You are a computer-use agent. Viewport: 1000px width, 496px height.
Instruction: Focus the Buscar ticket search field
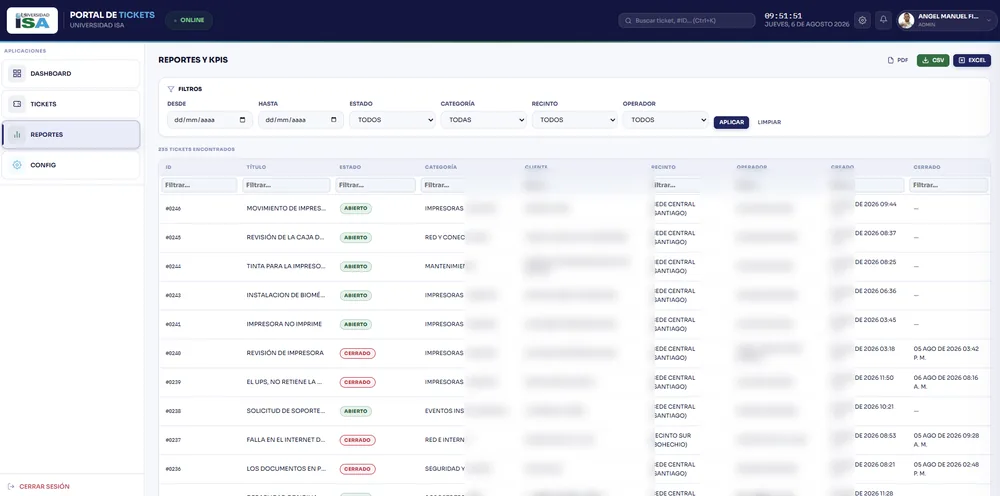tap(687, 20)
